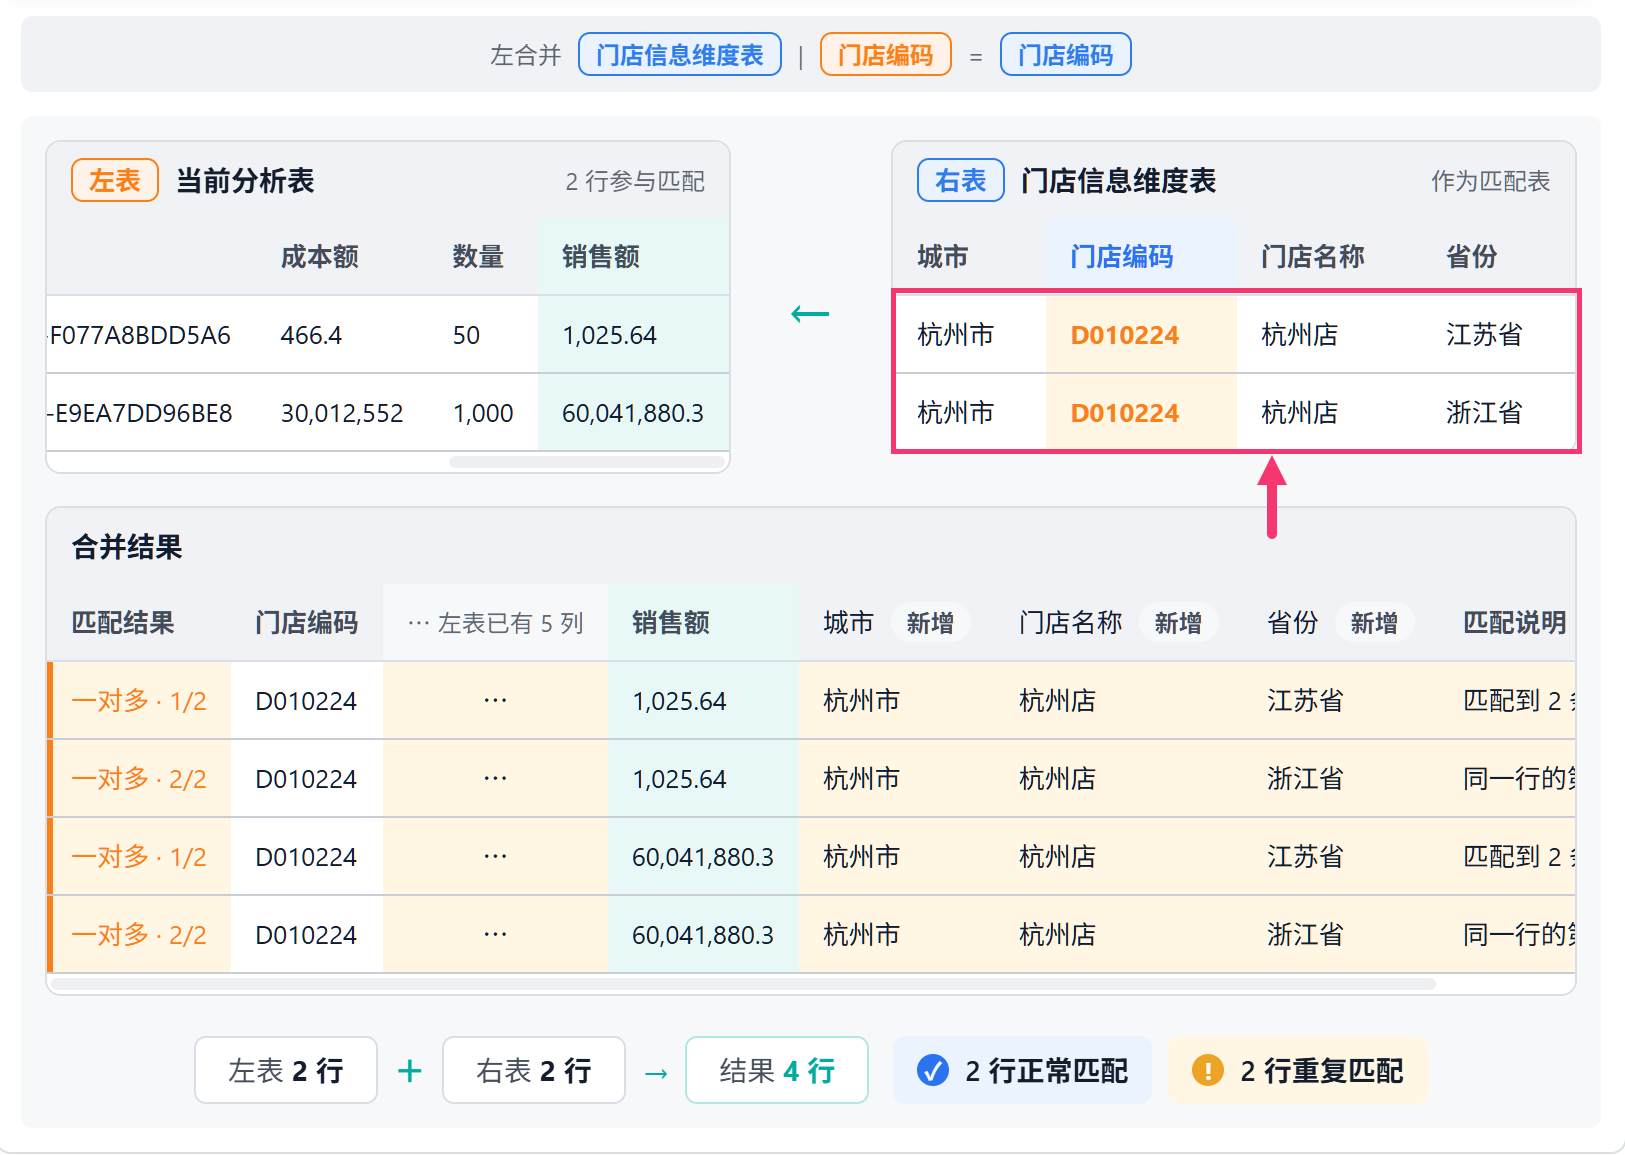Viewport: 1625px width, 1156px height.
Task: Click the teal left arrow between tables
Action: pyautogui.click(x=810, y=314)
